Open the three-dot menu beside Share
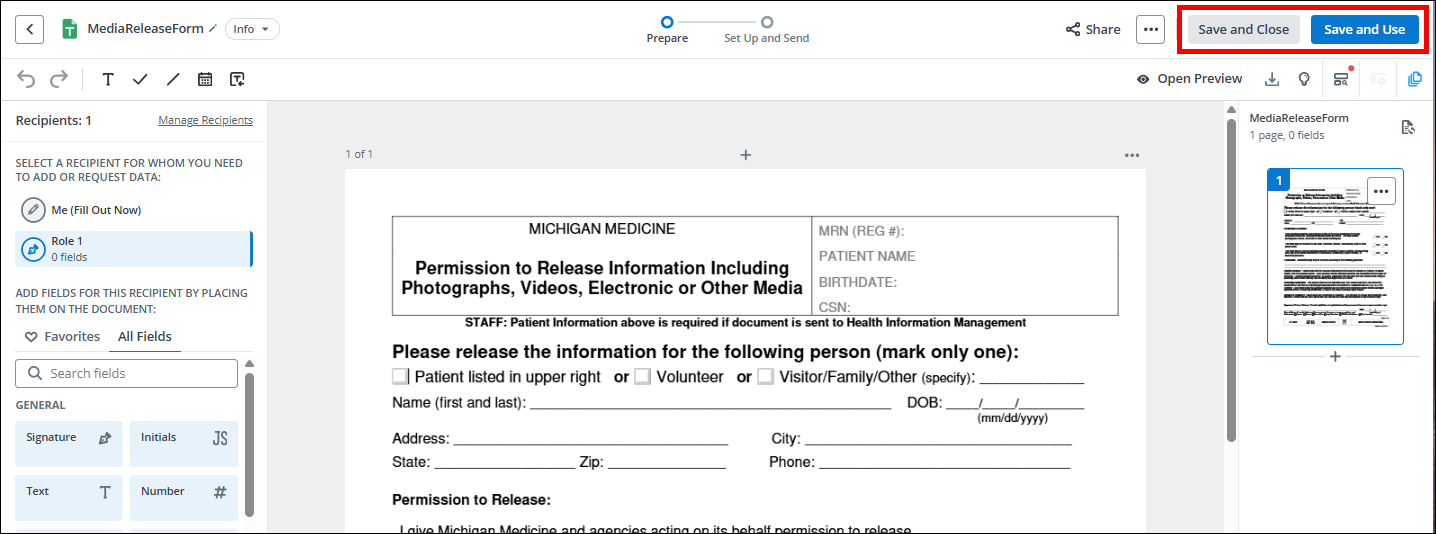Screen dimensions: 1436x534 [x=1150, y=29]
